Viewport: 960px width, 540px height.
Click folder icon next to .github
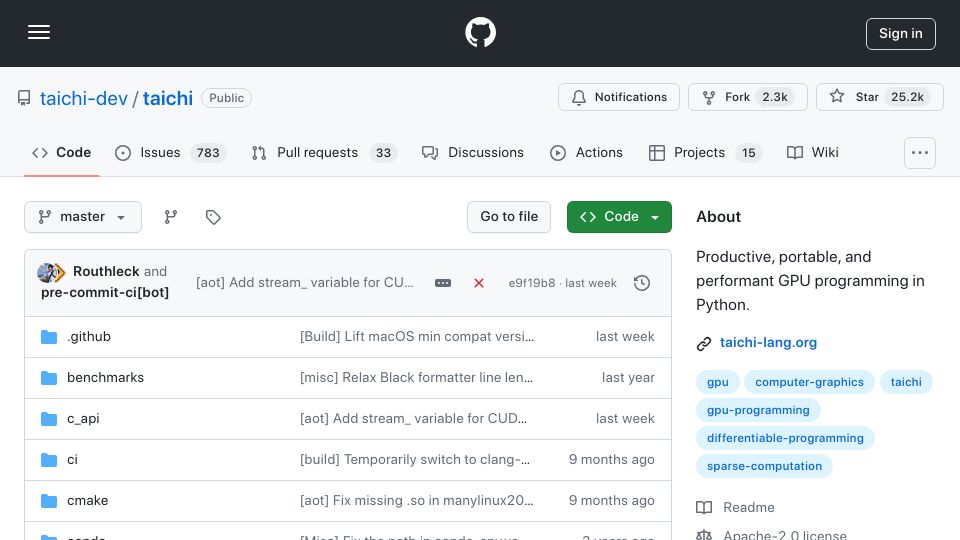point(49,337)
